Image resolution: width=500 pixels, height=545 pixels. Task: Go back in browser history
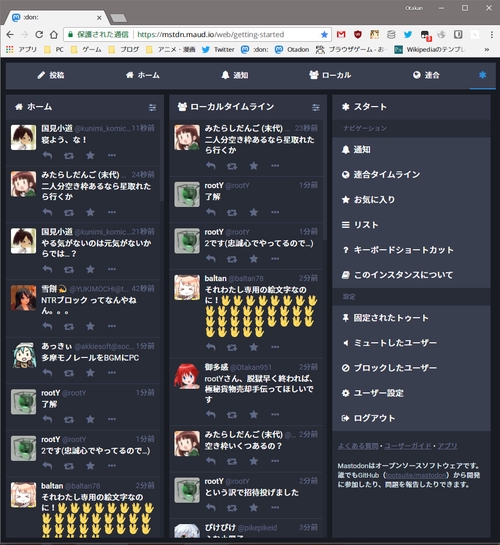click(10, 34)
